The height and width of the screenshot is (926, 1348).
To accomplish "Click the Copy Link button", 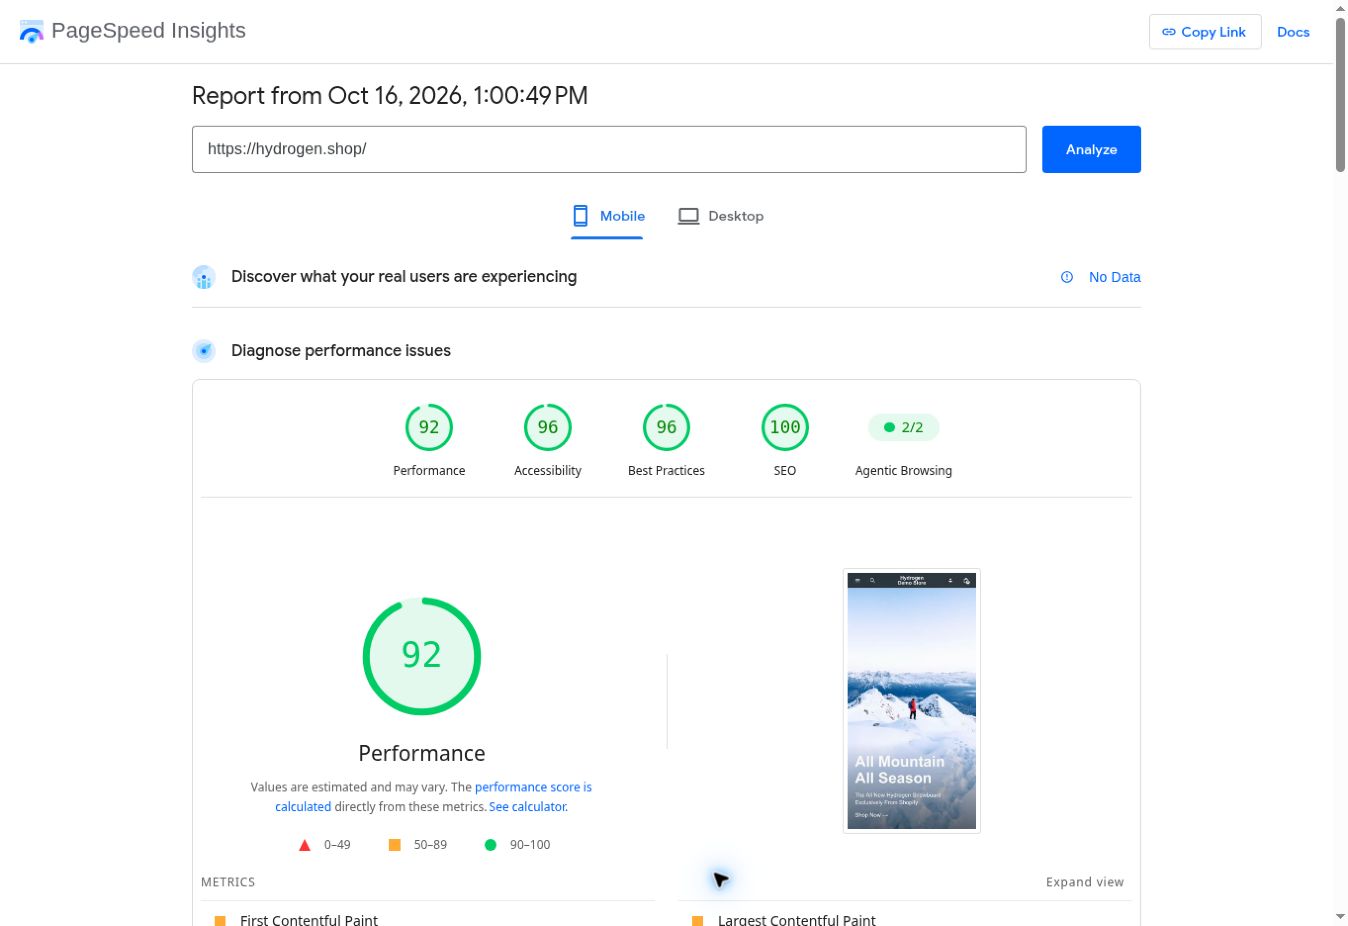I will tap(1205, 32).
